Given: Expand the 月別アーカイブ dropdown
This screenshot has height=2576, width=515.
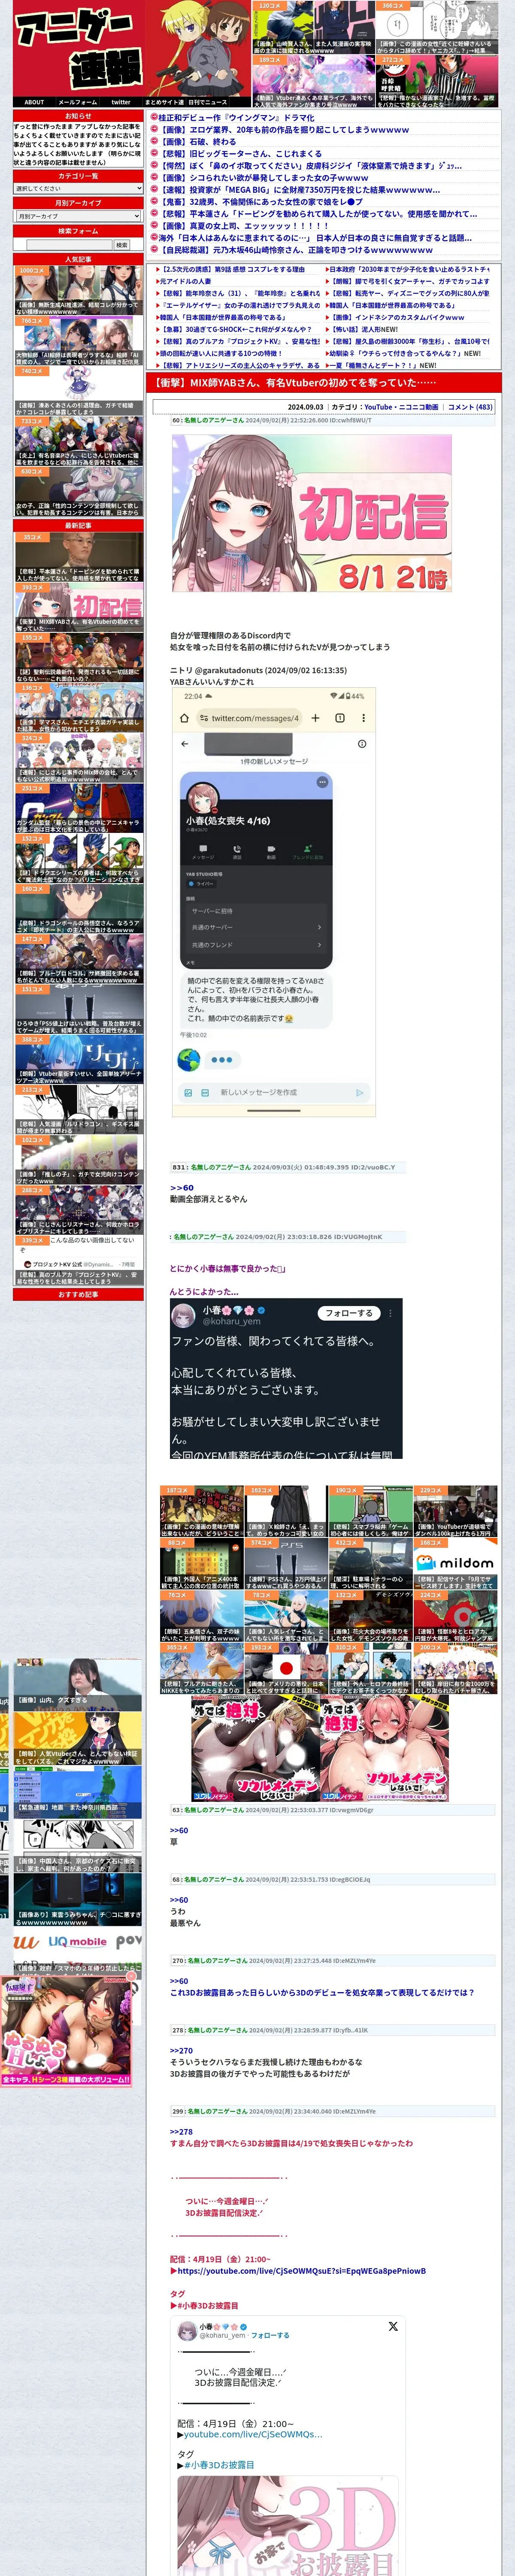Looking at the screenshot, I should 78,216.
